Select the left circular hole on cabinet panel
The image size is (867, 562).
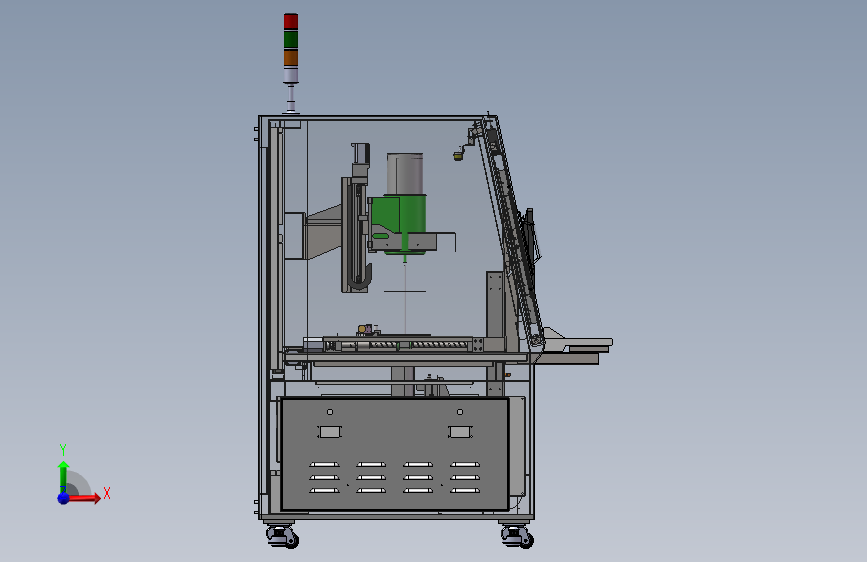[x=330, y=412]
